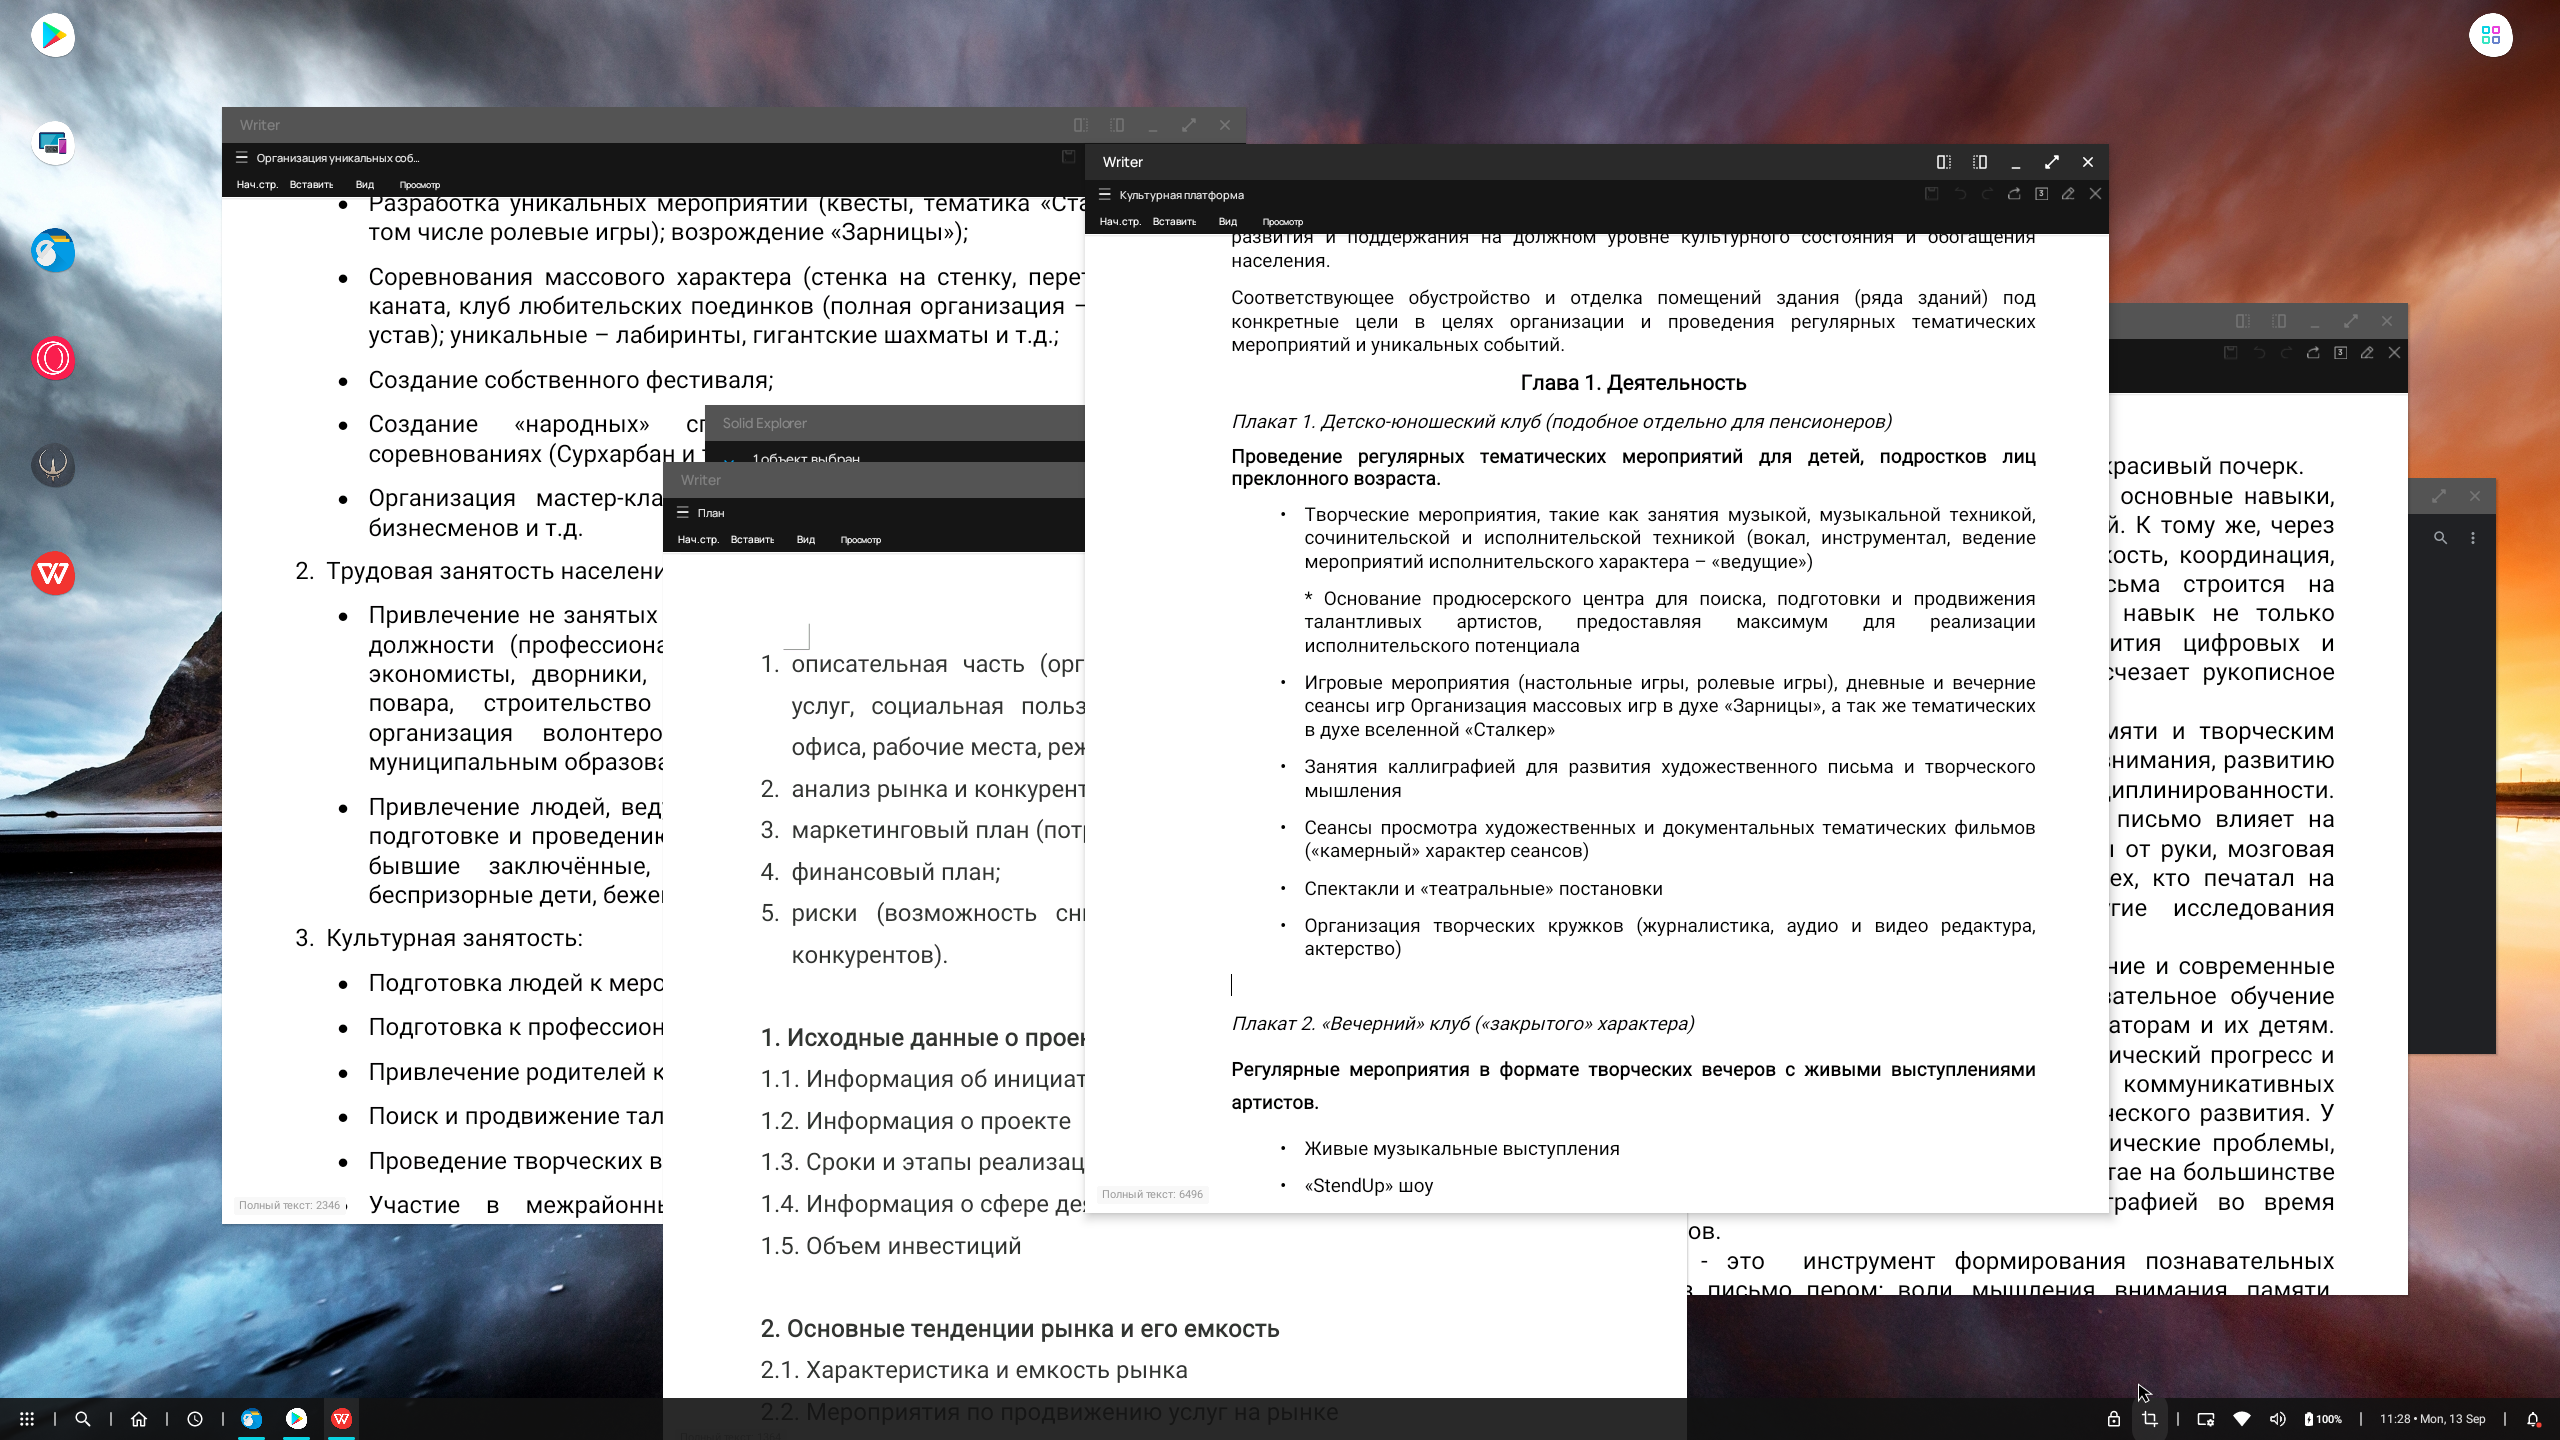Open Вид menu in Организация уникальных window
2560x1440 pixels.
click(365, 185)
